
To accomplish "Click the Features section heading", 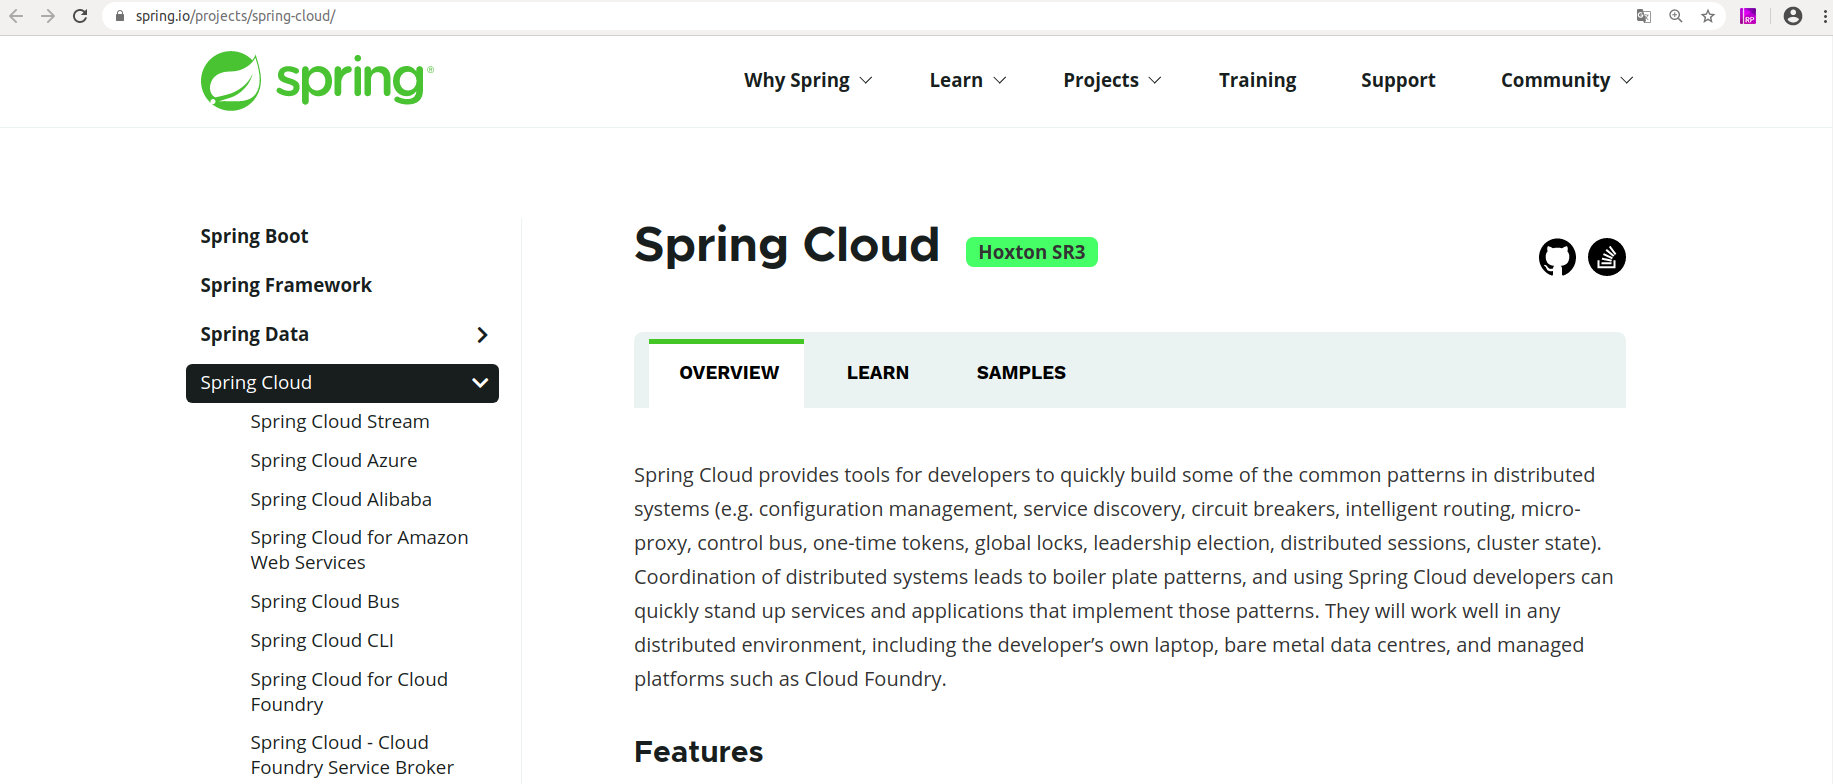I will click(x=698, y=752).
